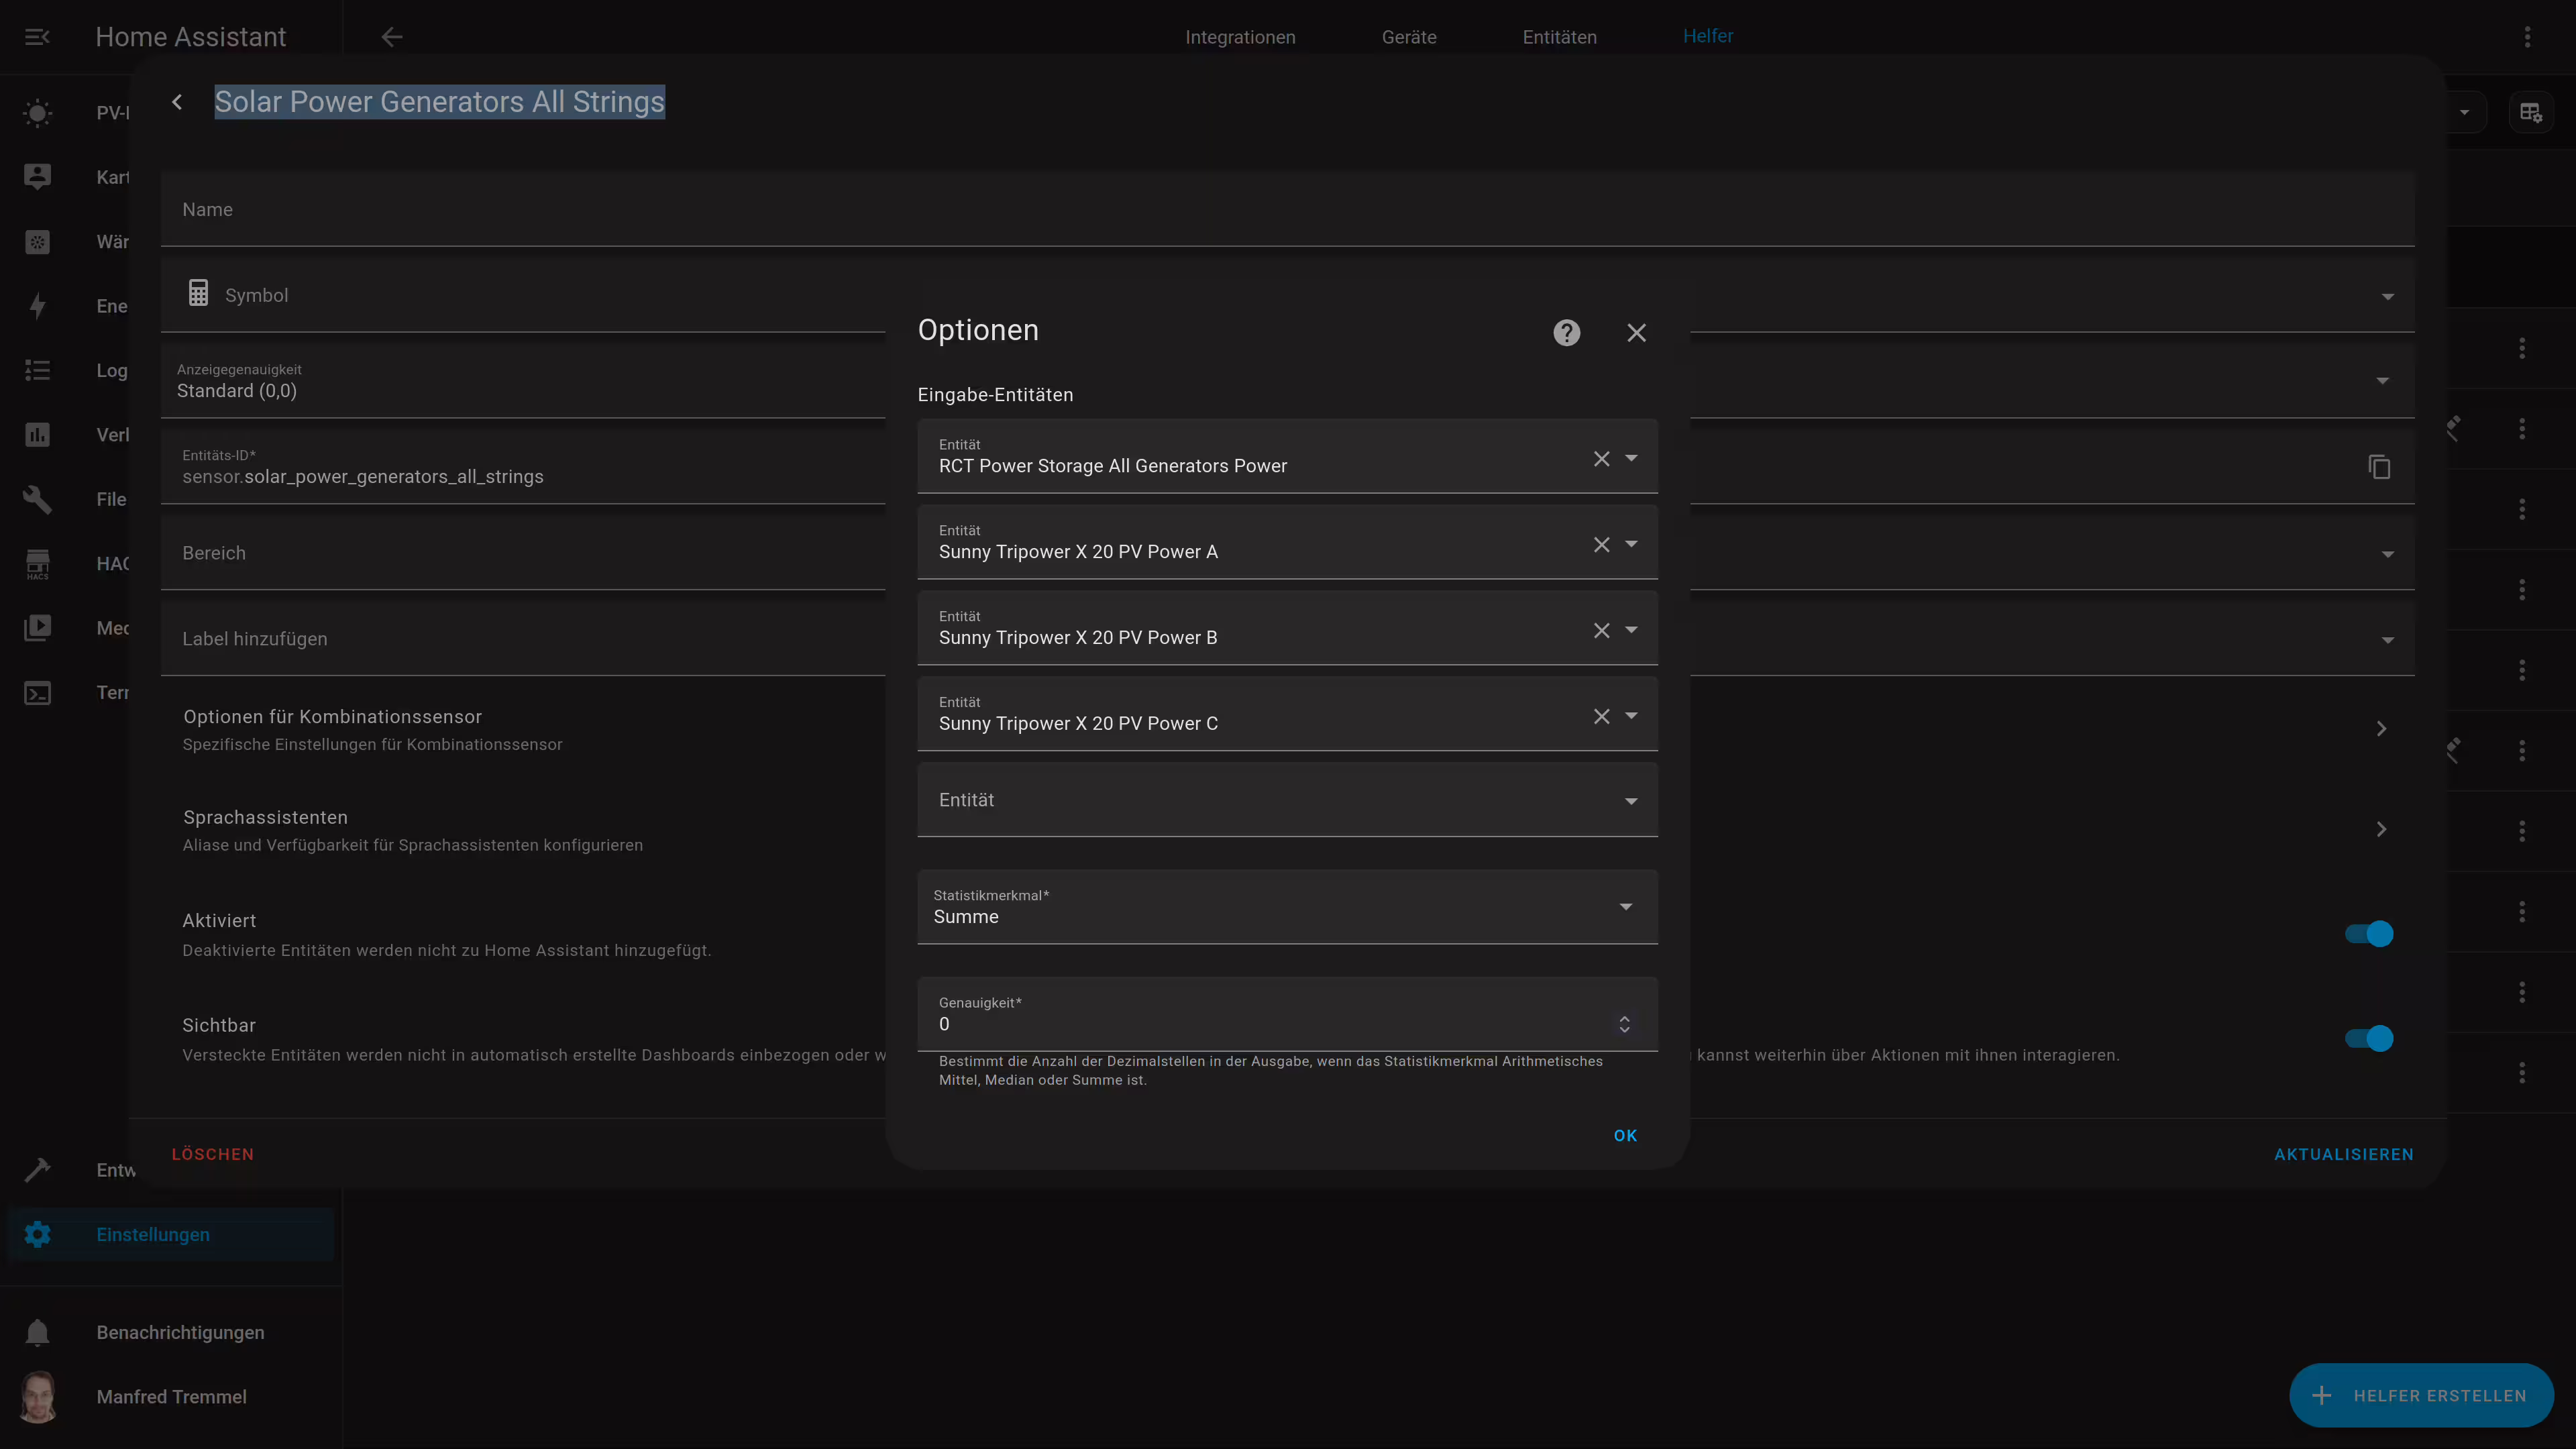This screenshot has width=2576, height=1449.
Task: Open the empty Entität picker
Action: [1287, 800]
